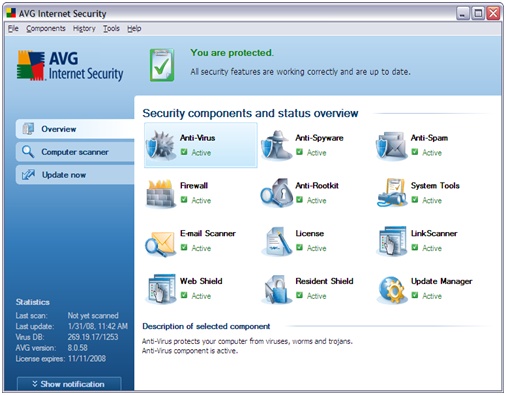
Task: Click the Update now sidebar icon
Action: (28, 174)
